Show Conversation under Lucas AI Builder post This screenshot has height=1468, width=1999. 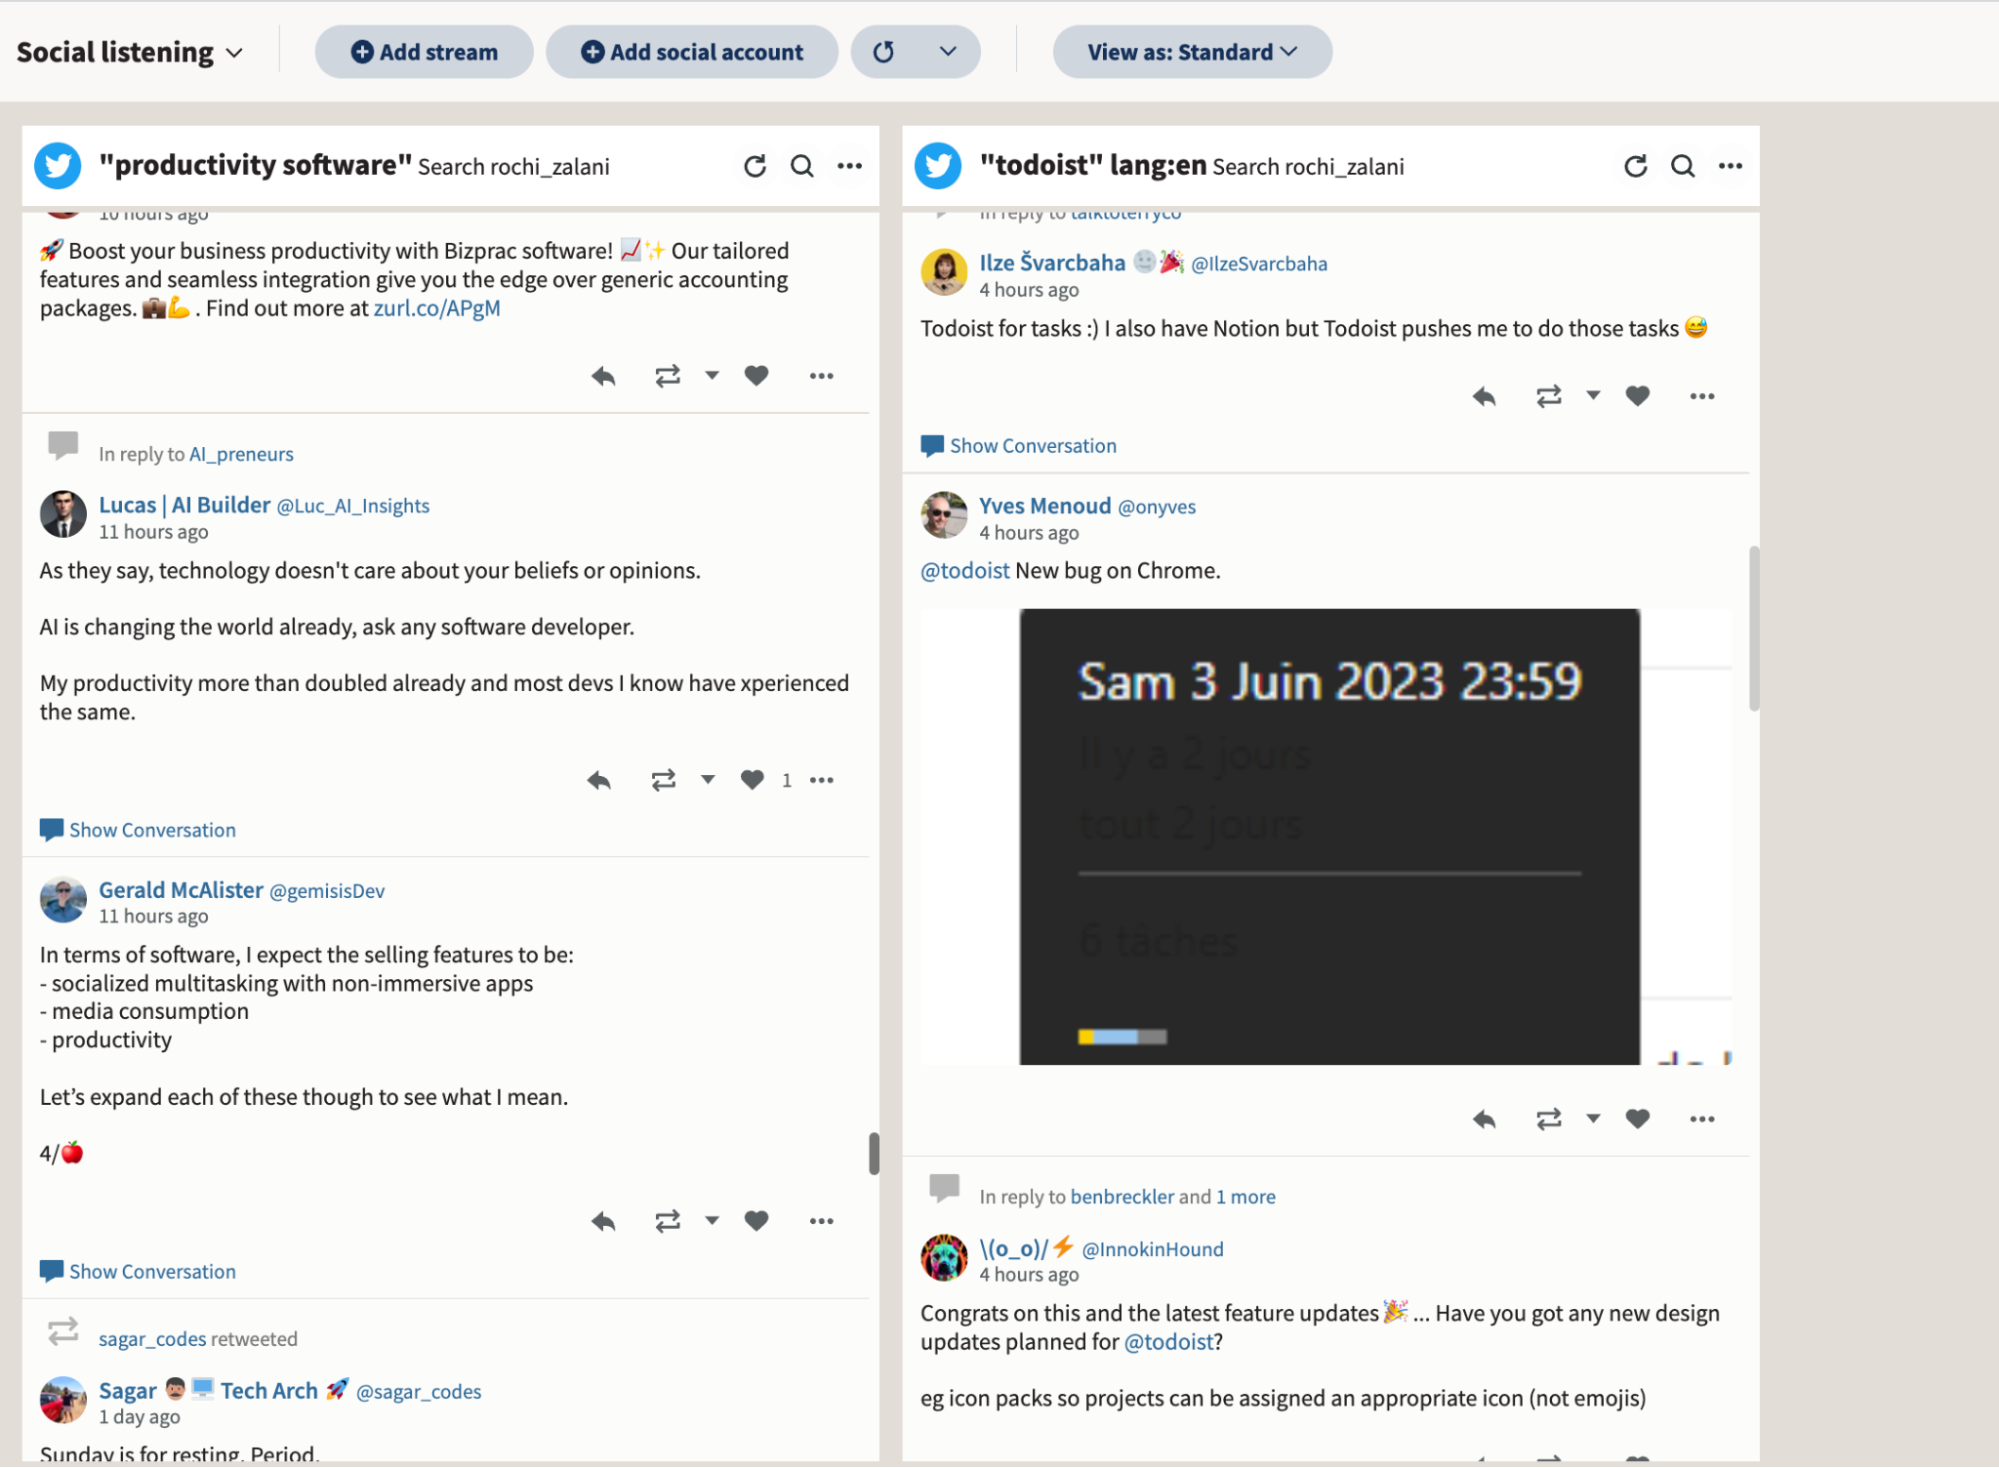(x=151, y=829)
